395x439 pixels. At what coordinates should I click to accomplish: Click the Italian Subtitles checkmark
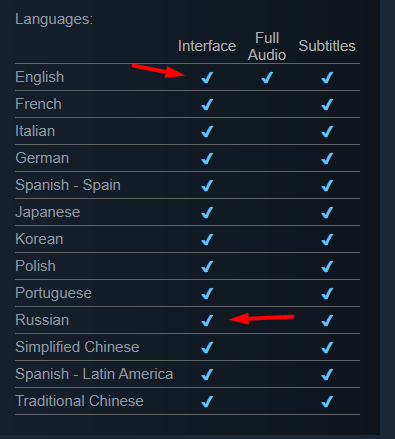(327, 132)
